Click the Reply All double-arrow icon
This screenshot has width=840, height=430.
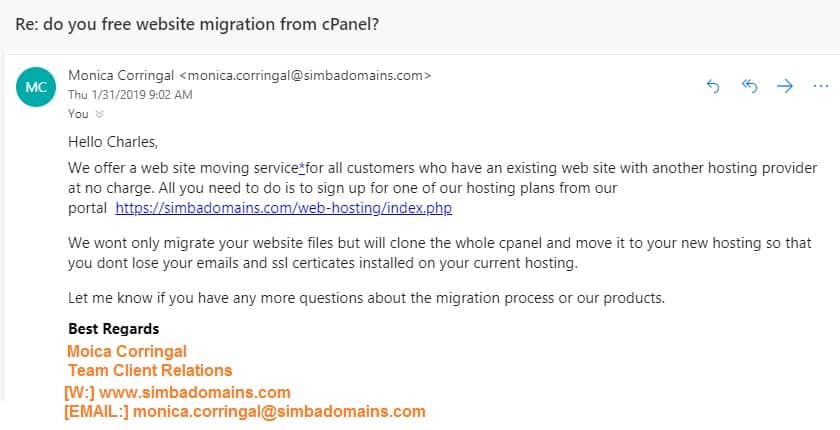click(749, 86)
